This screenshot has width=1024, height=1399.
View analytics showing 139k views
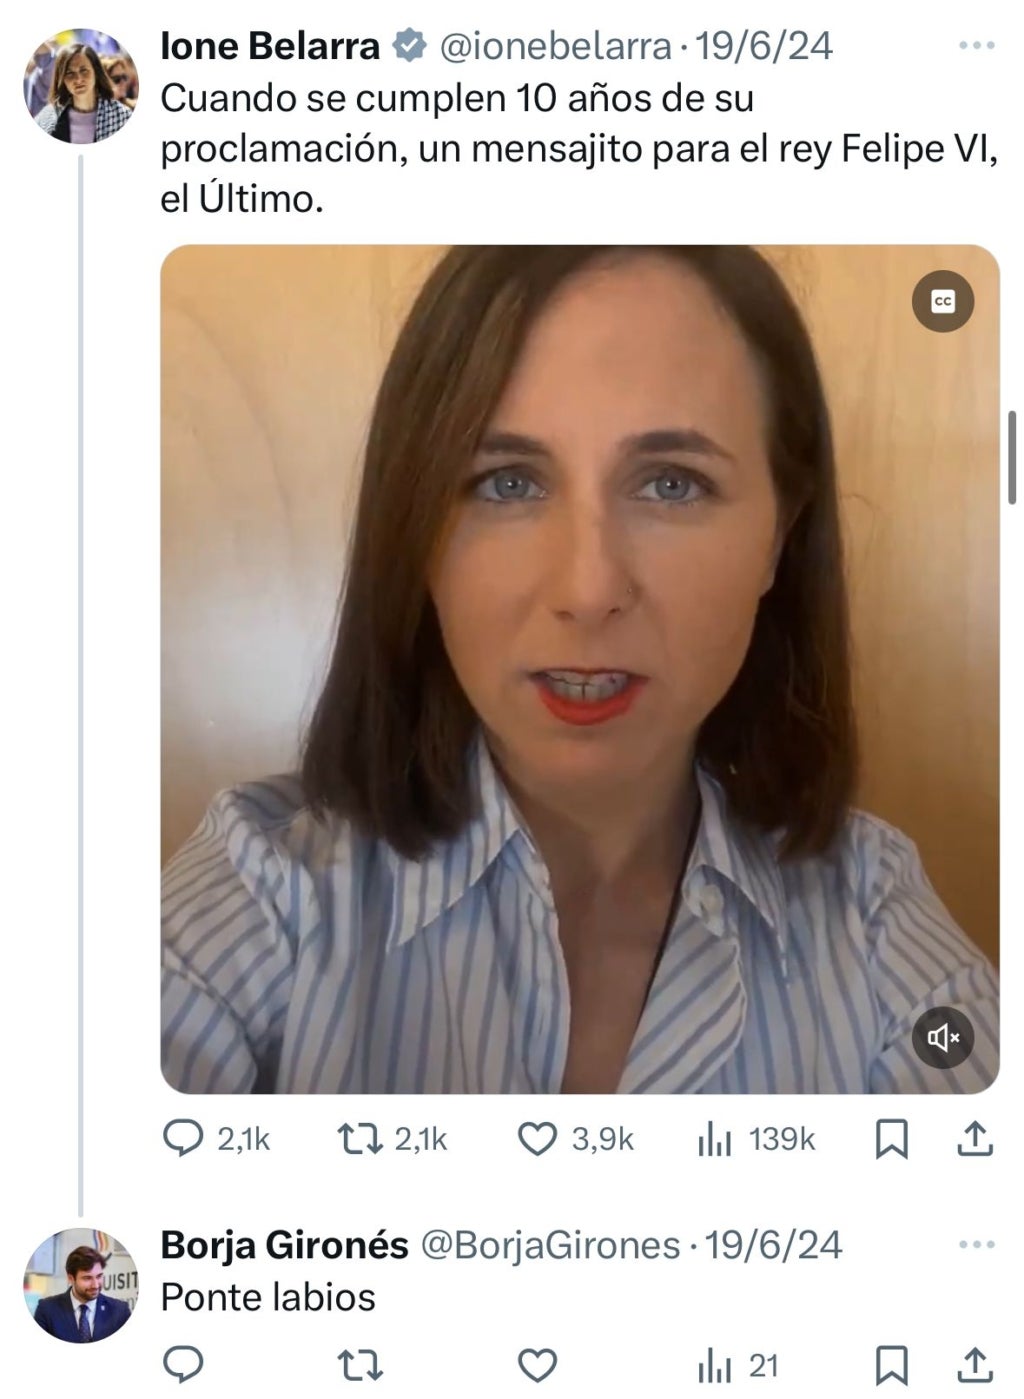click(715, 1138)
